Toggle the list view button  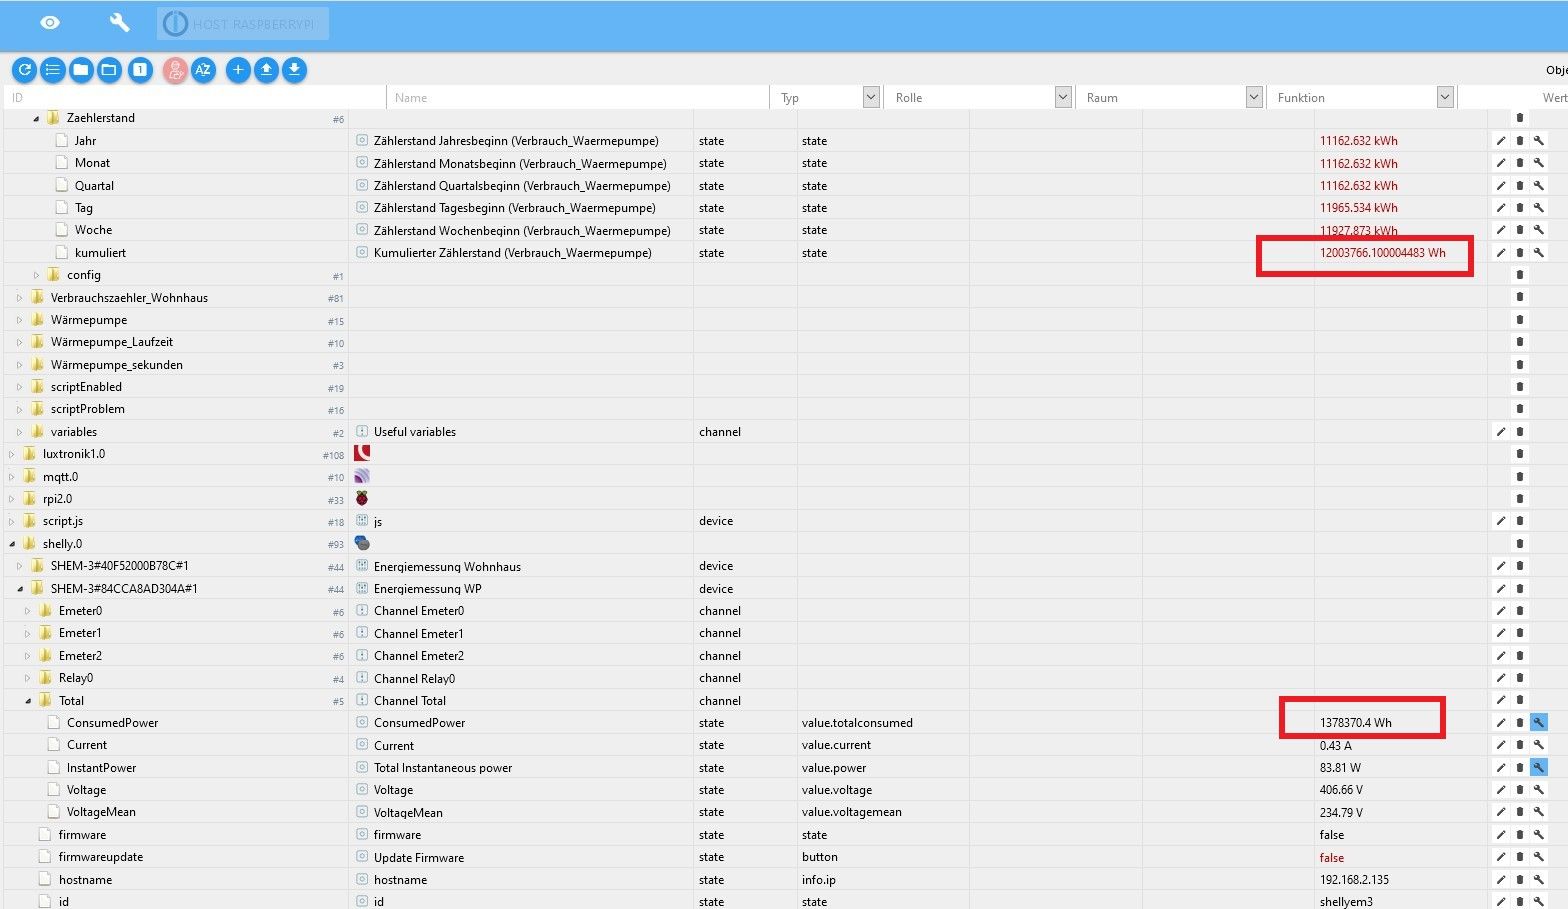[x=53, y=70]
